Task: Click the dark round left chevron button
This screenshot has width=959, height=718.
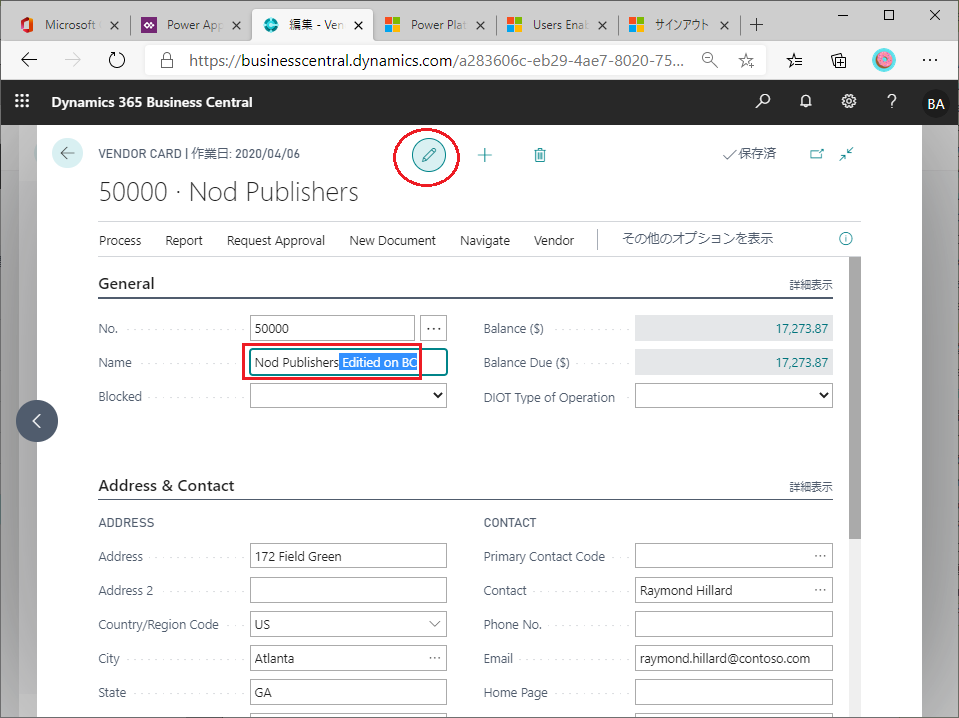Action: (37, 421)
